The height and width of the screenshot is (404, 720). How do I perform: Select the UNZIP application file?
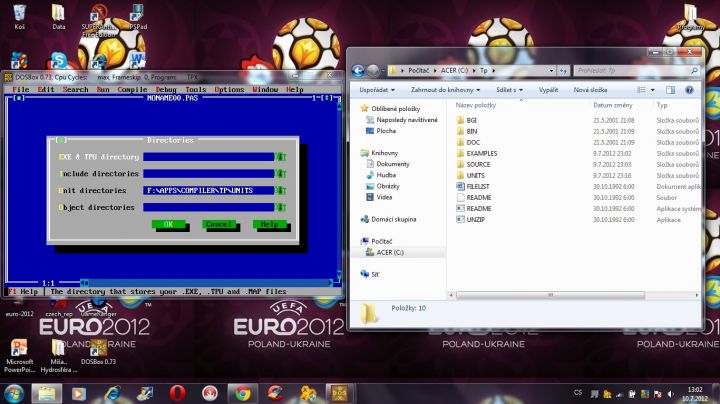pyautogui.click(x=470, y=219)
